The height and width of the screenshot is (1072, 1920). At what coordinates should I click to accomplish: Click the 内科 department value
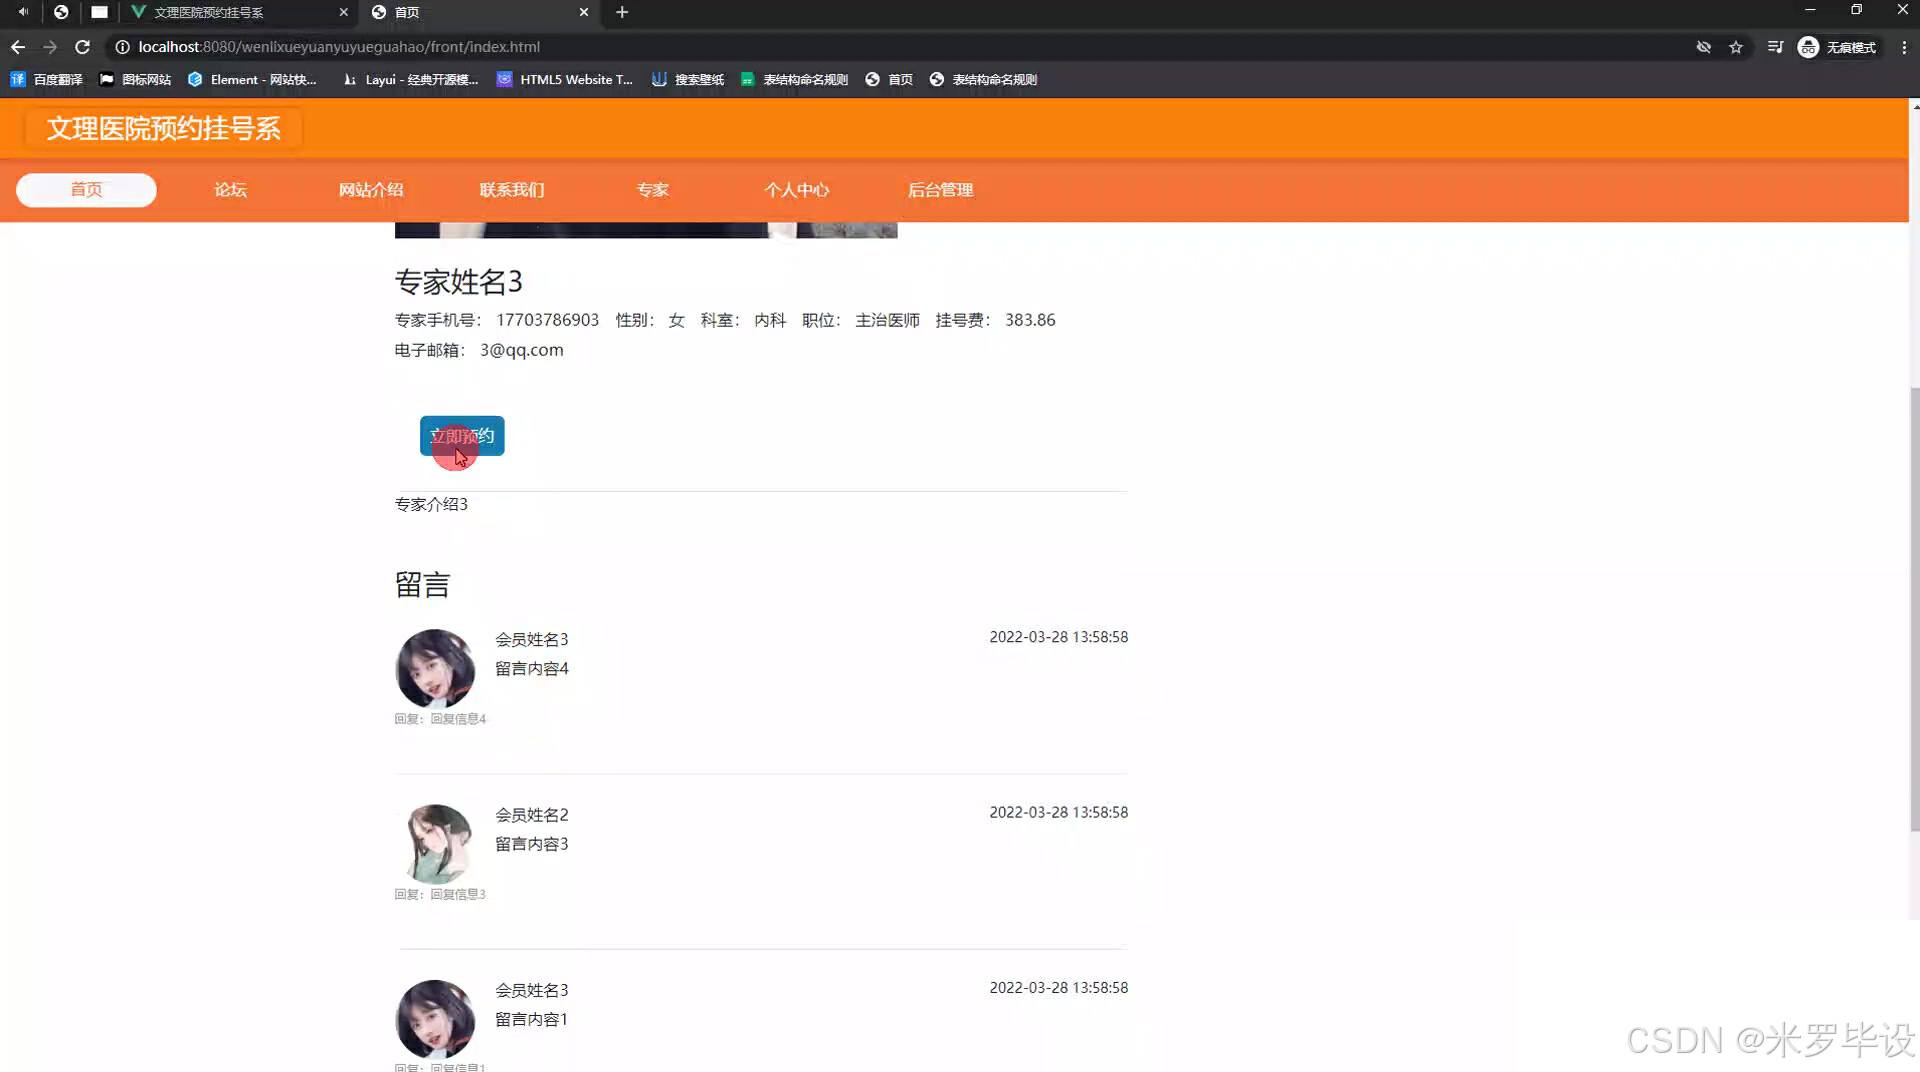click(770, 320)
